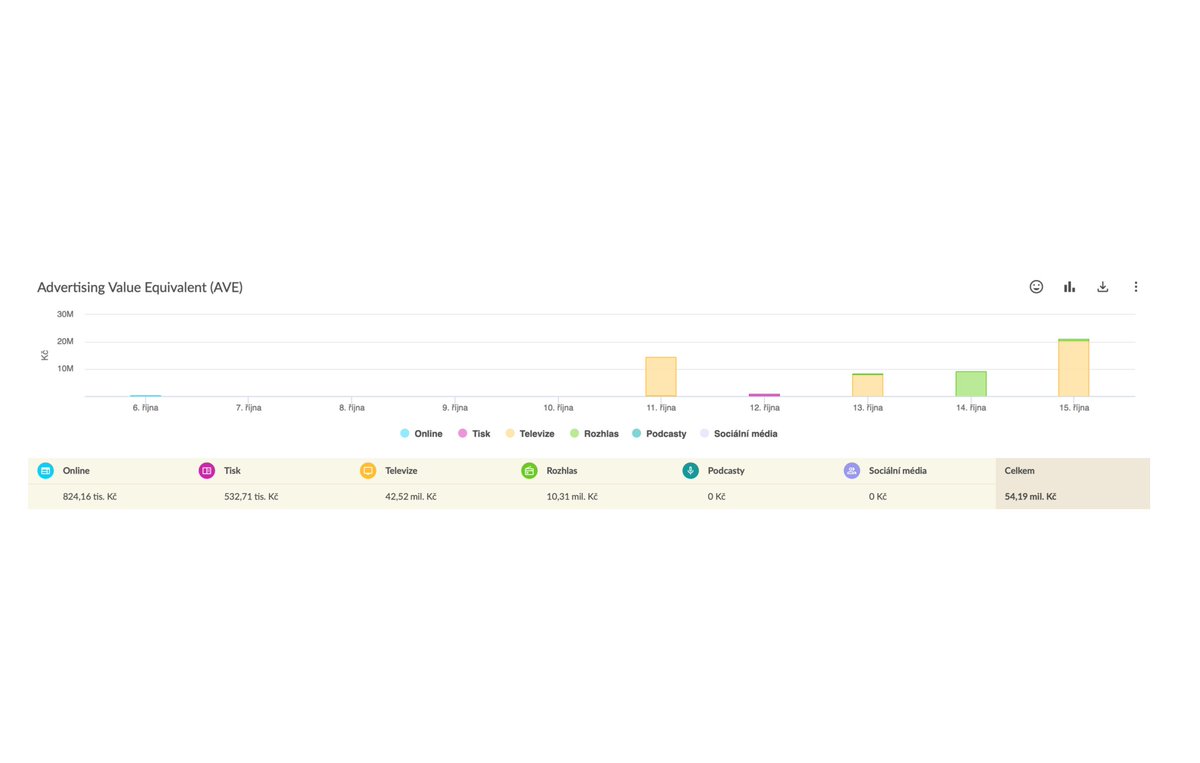Click the 10M y-axis label
This screenshot has width=1200, height=763.
(65, 368)
